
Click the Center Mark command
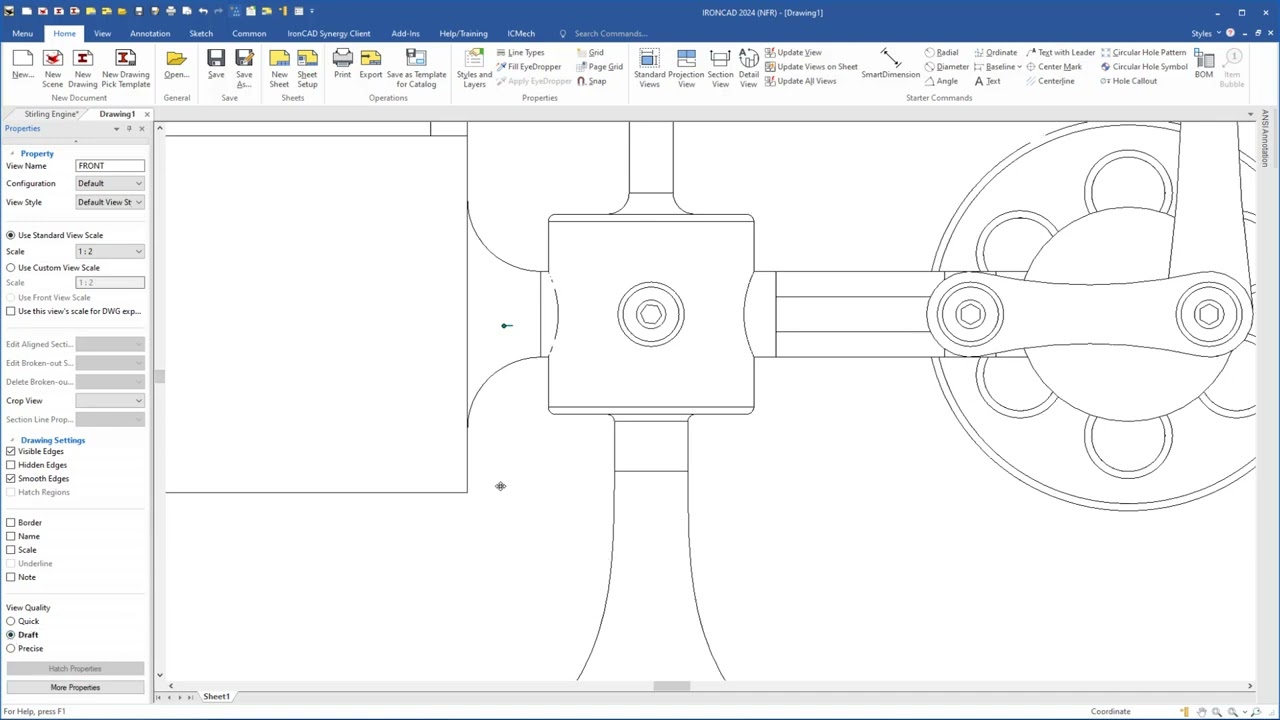pos(1053,67)
